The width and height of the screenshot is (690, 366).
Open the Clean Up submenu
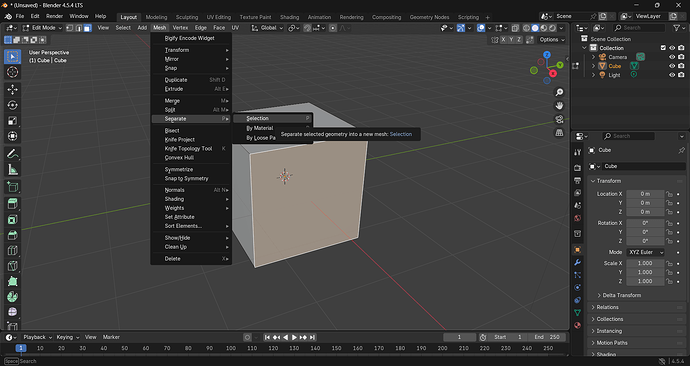click(x=191, y=247)
